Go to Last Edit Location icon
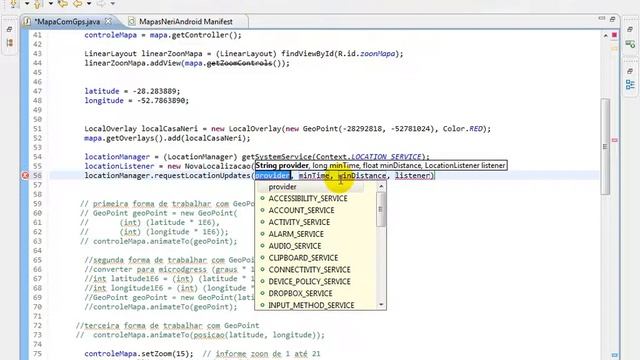 (x=62, y=4)
